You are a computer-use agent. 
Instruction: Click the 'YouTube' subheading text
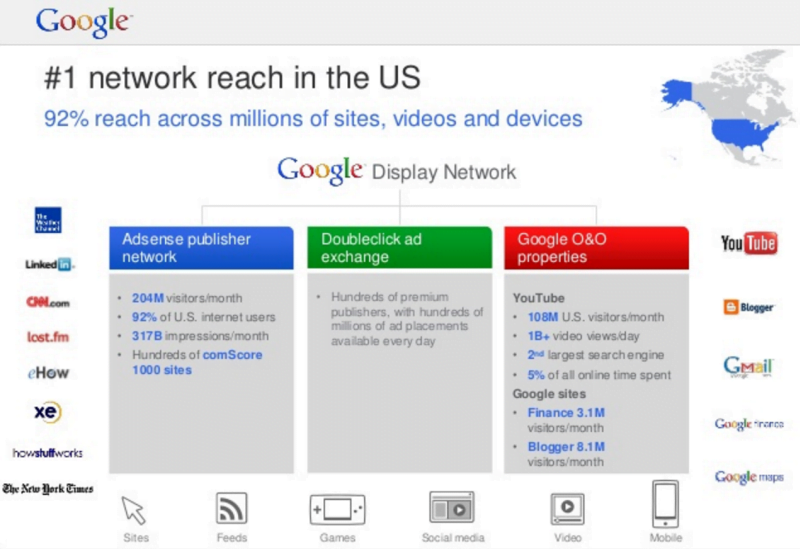538,298
